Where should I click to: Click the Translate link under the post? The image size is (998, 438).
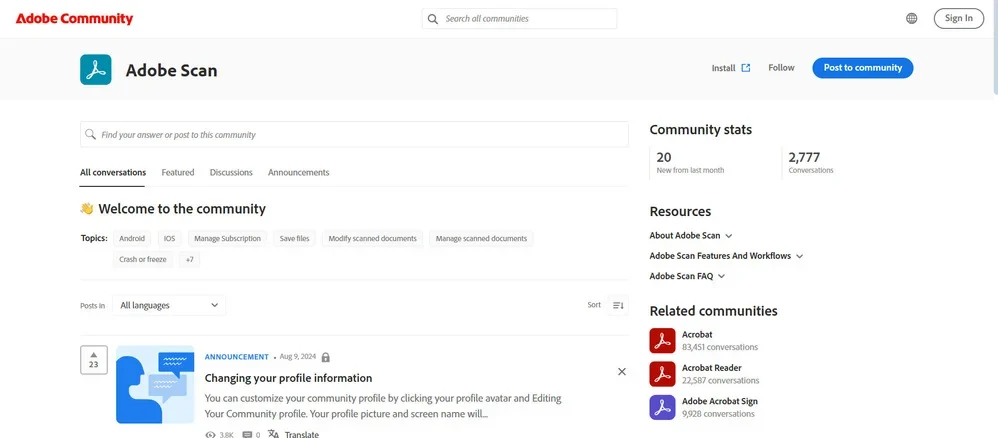tap(302, 435)
